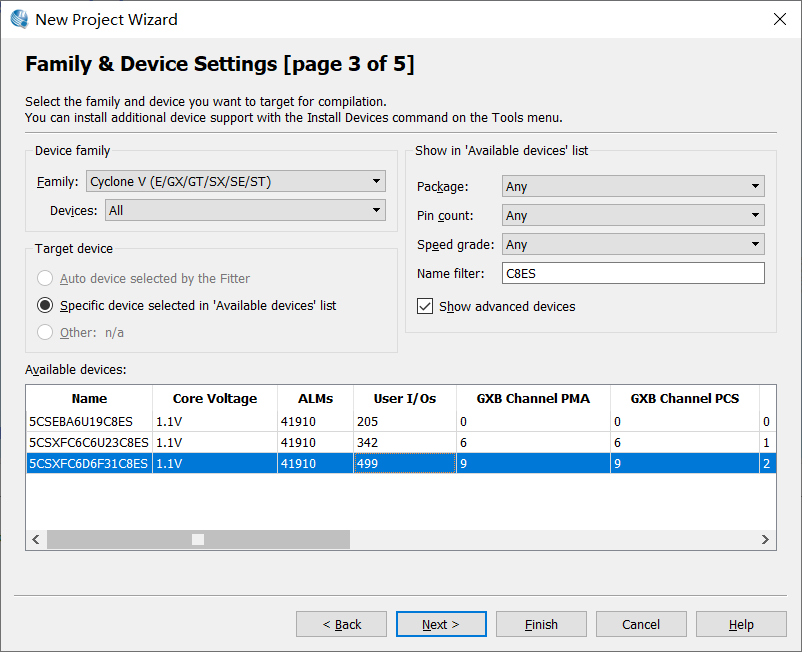The height and width of the screenshot is (652, 802).
Task: Expand the Pin count dropdown
Action: (x=633, y=215)
